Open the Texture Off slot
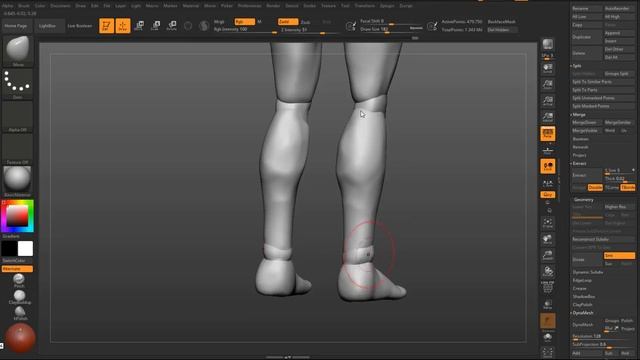The image size is (640, 360). [x=18, y=149]
